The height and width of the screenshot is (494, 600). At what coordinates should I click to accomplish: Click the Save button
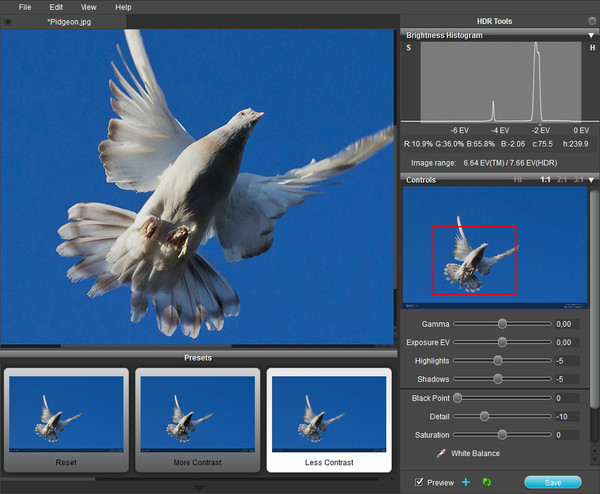552,482
